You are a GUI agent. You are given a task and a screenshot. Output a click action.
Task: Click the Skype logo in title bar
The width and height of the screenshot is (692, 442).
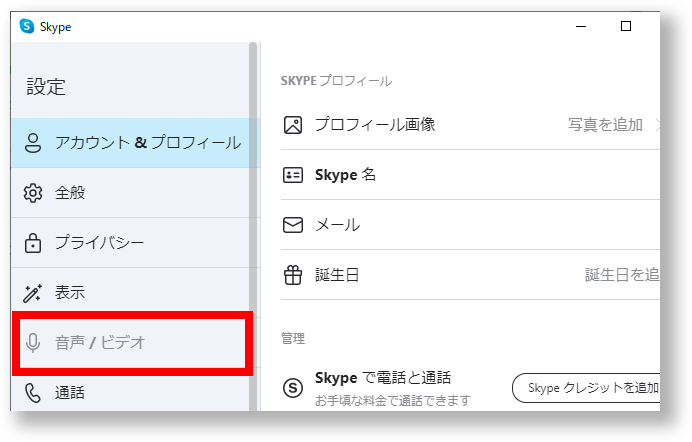(27, 26)
